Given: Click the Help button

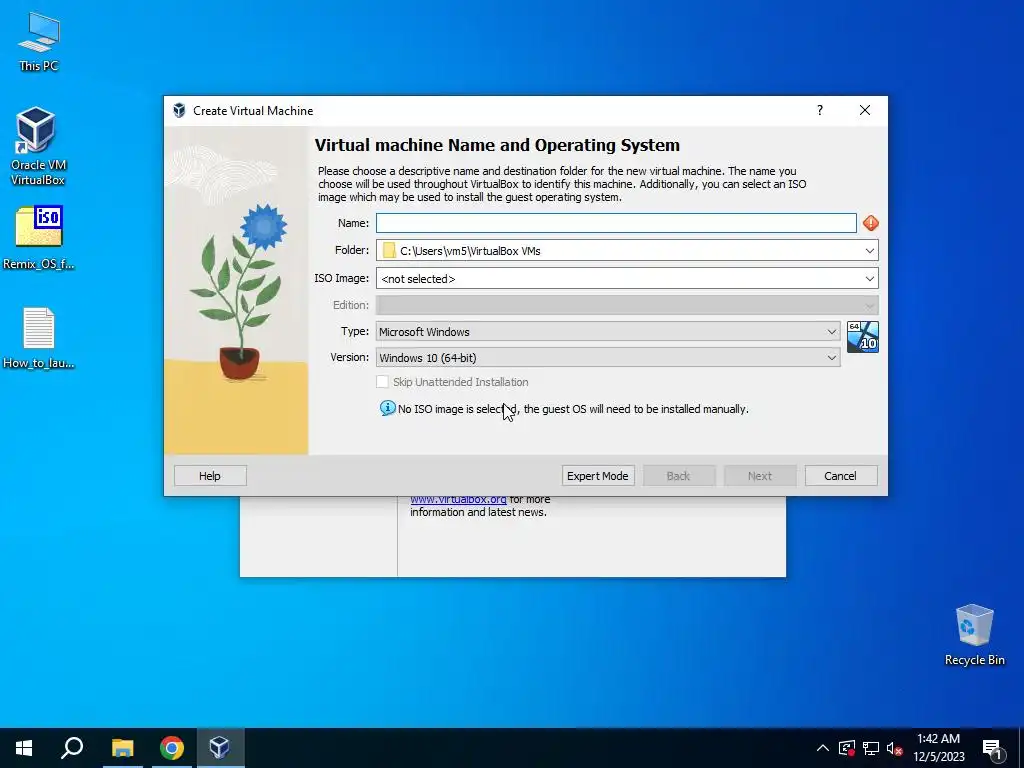Looking at the screenshot, I should tap(210, 476).
